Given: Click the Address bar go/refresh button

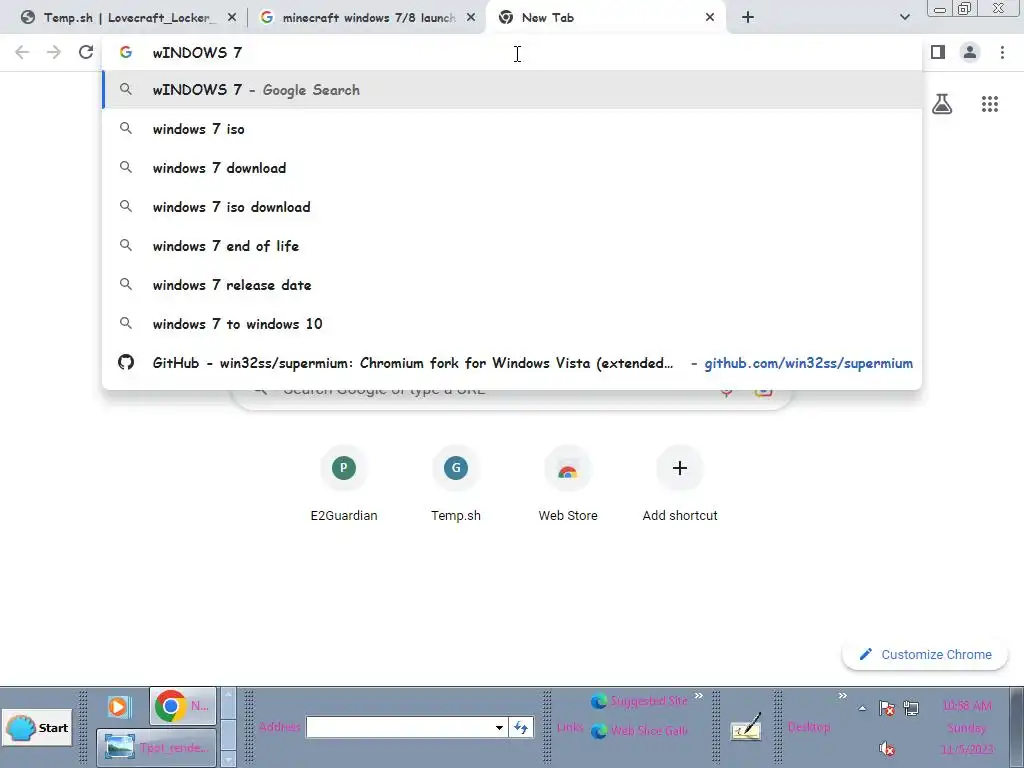Looking at the screenshot, I should (x=521, y=727).
